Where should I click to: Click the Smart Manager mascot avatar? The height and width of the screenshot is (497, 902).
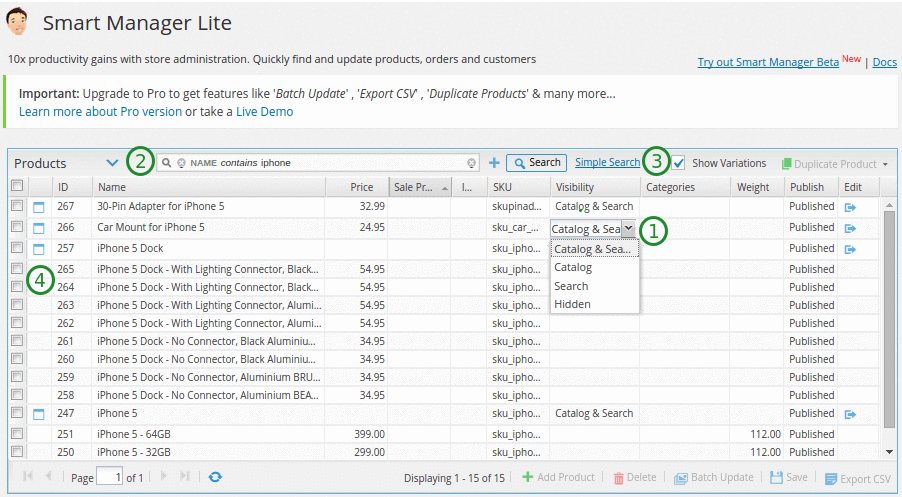18,22
